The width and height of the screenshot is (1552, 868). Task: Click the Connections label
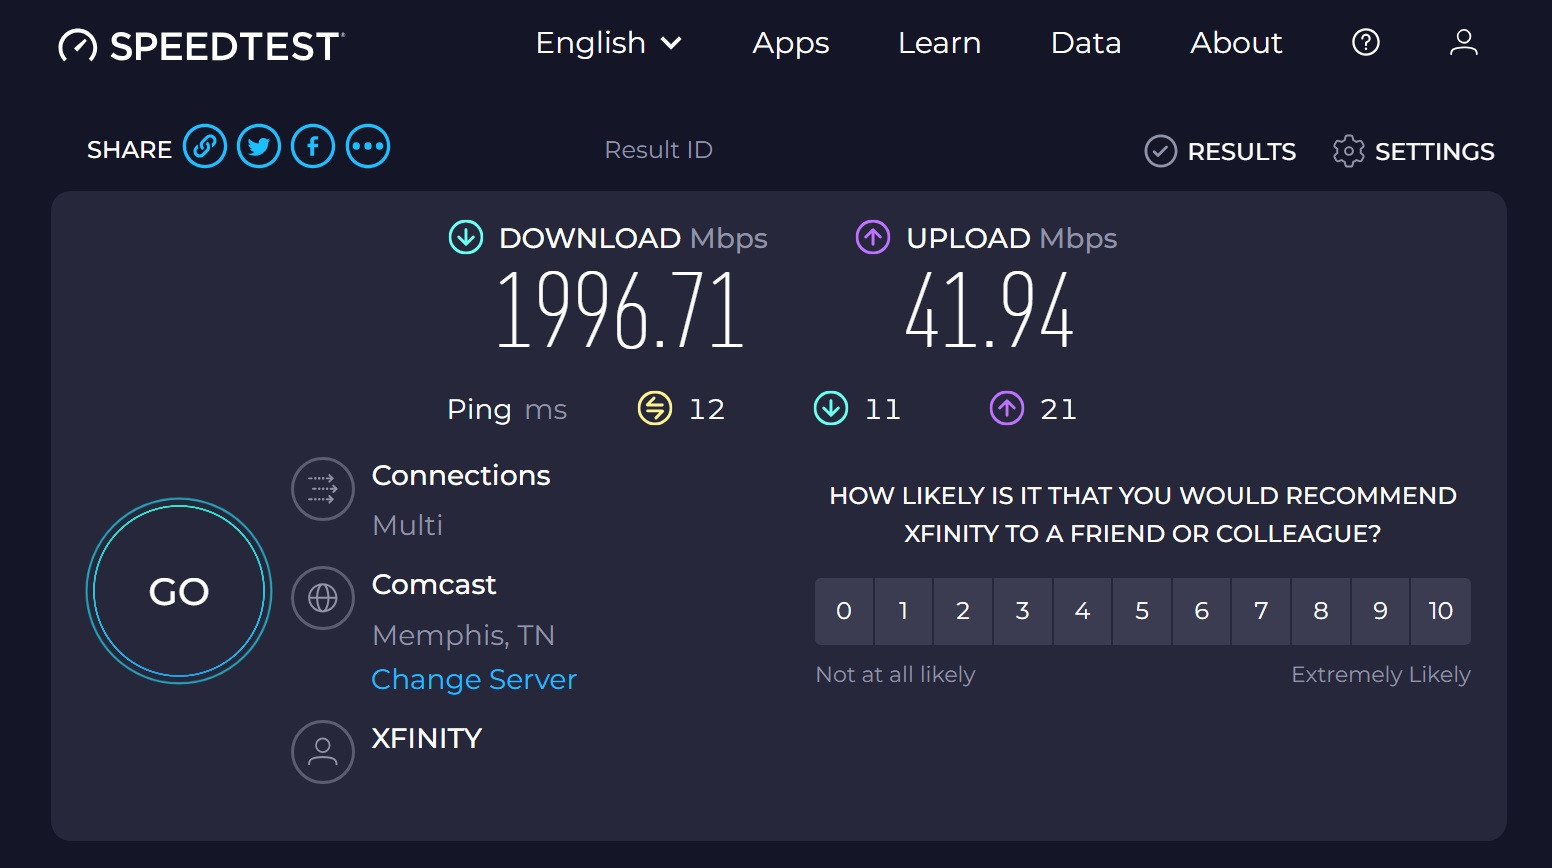point(461,475)
